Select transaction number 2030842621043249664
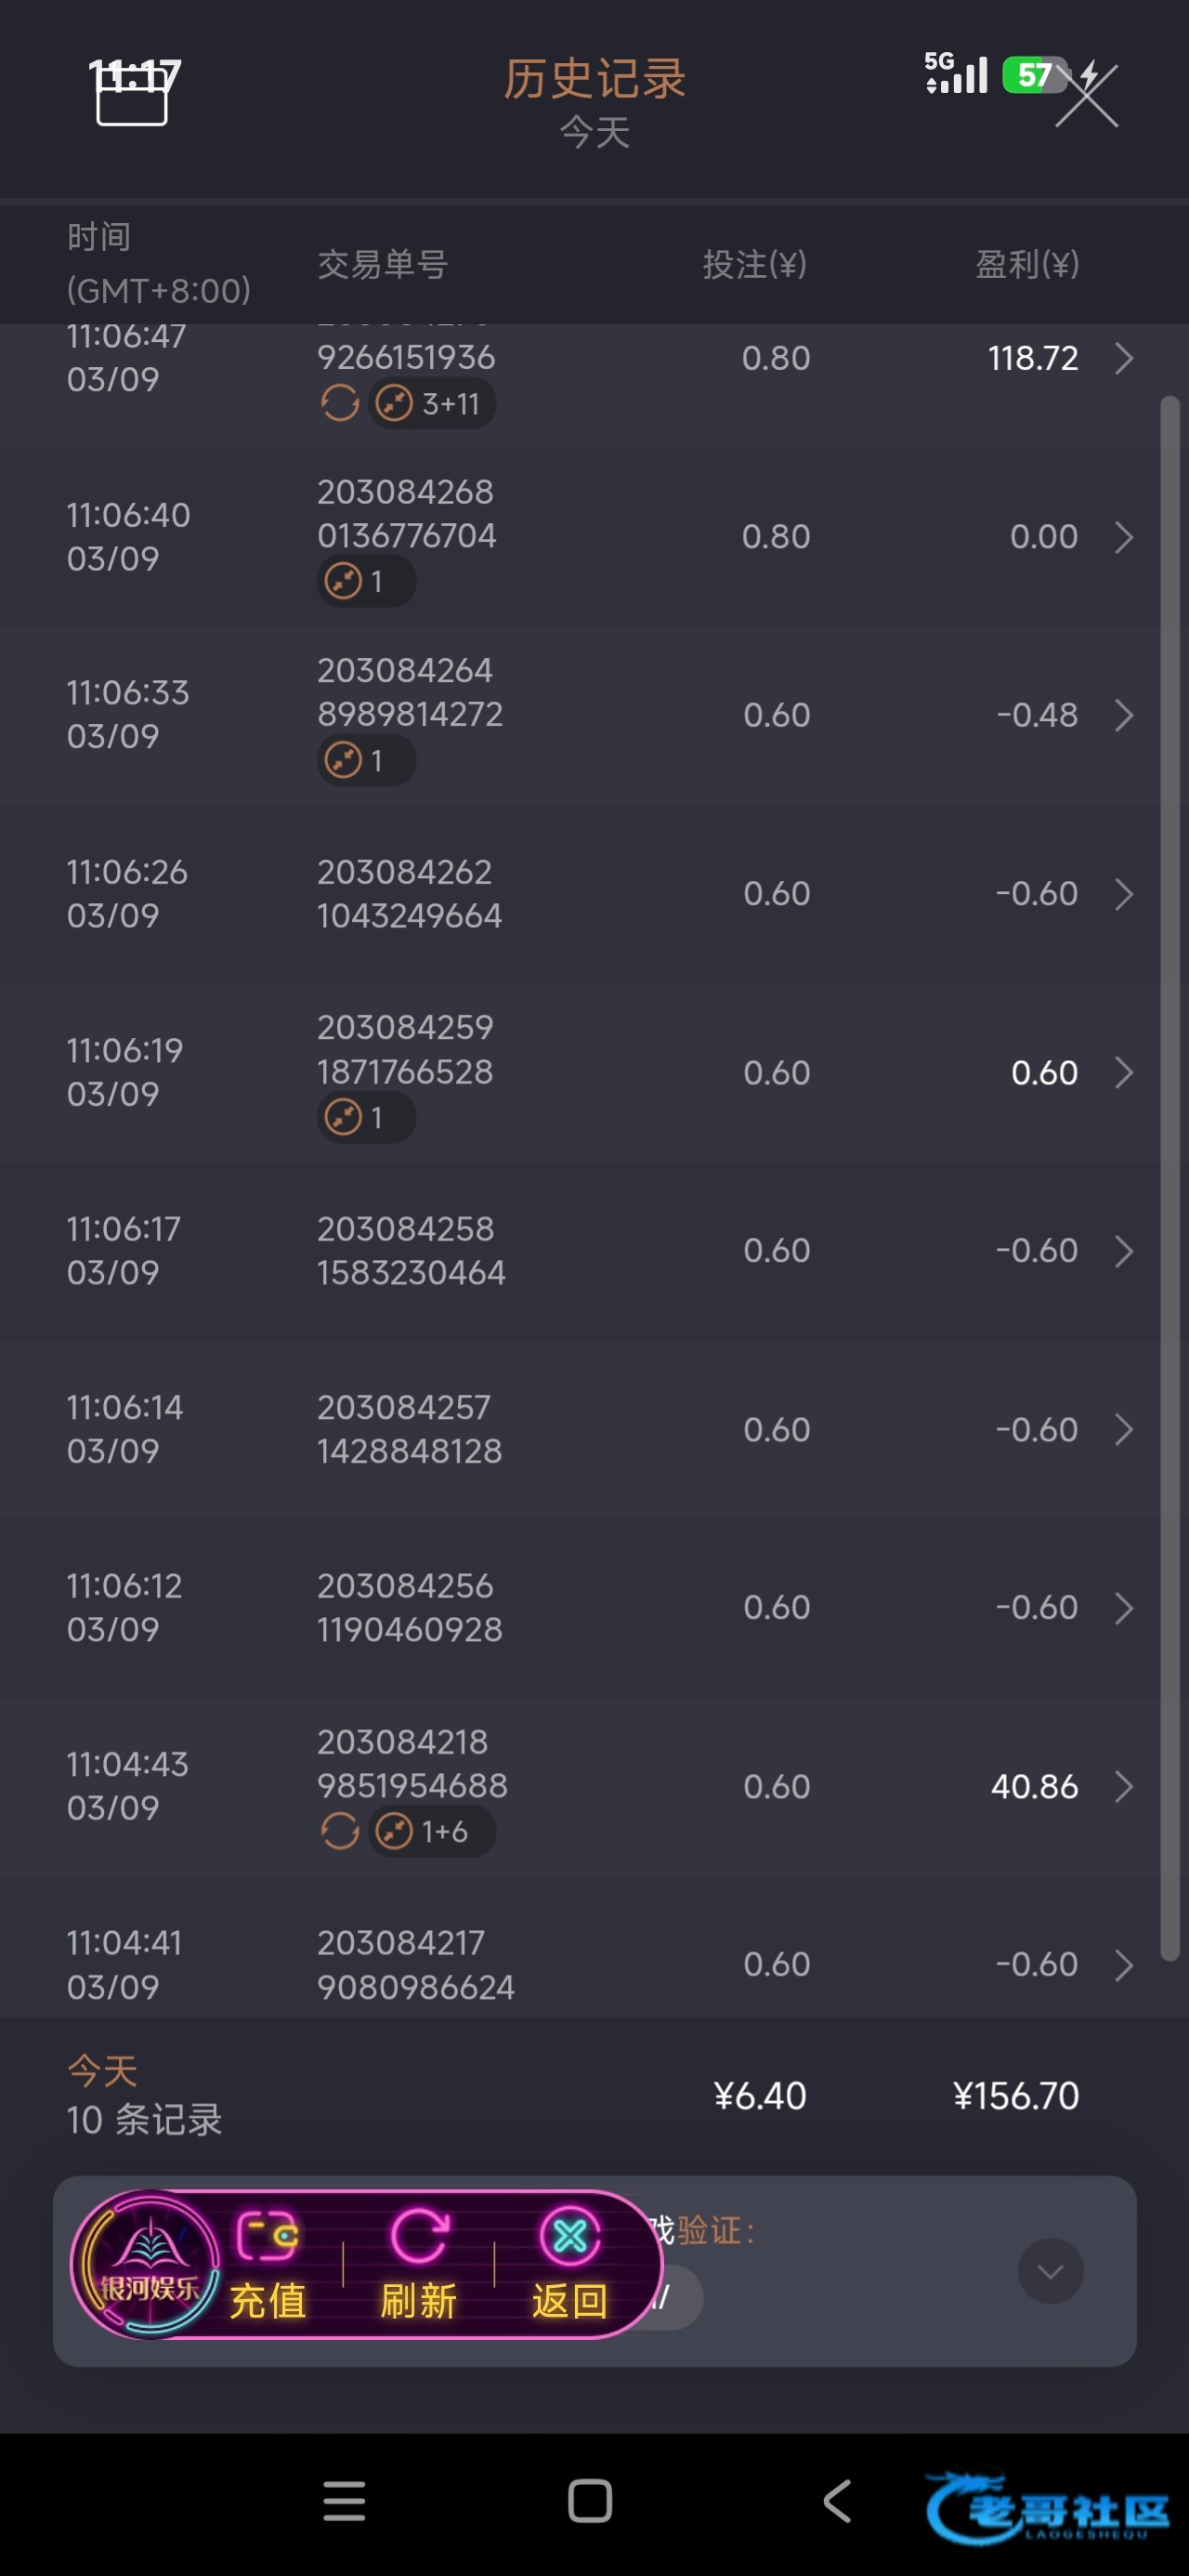 [x=409, y=894]
